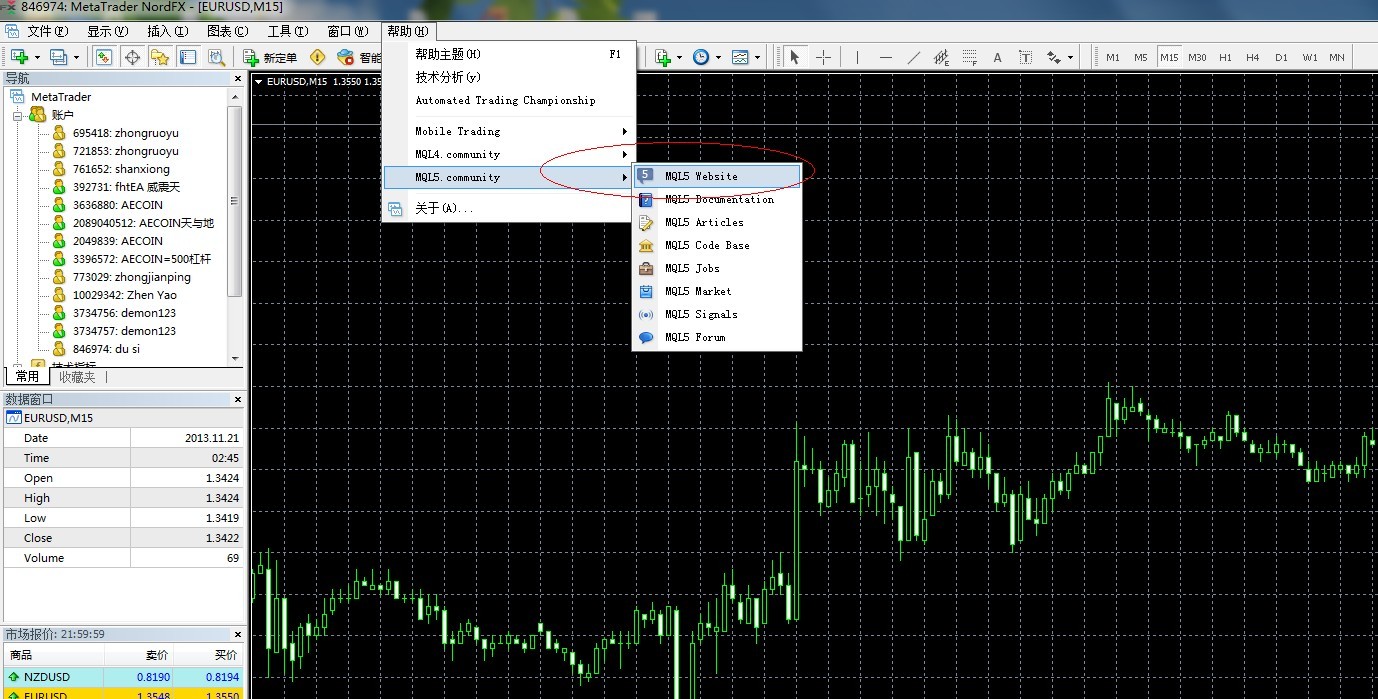Open MQL5 Forum entry

tap(717, 337)
